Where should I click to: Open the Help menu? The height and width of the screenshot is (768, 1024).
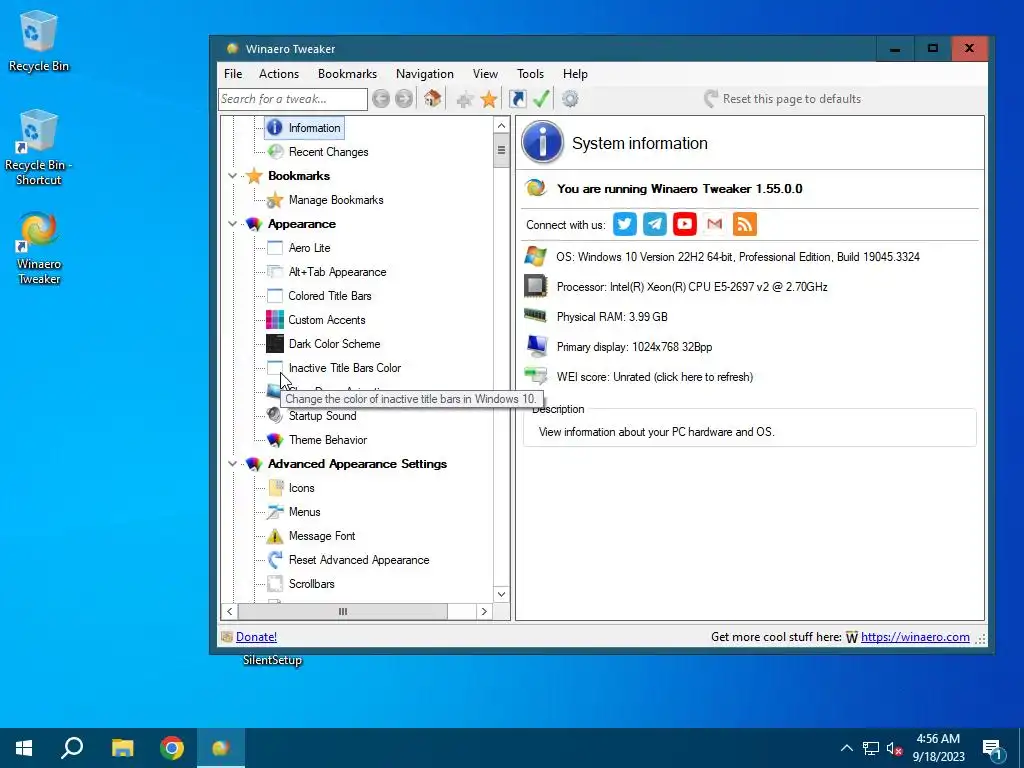point(575,74)
